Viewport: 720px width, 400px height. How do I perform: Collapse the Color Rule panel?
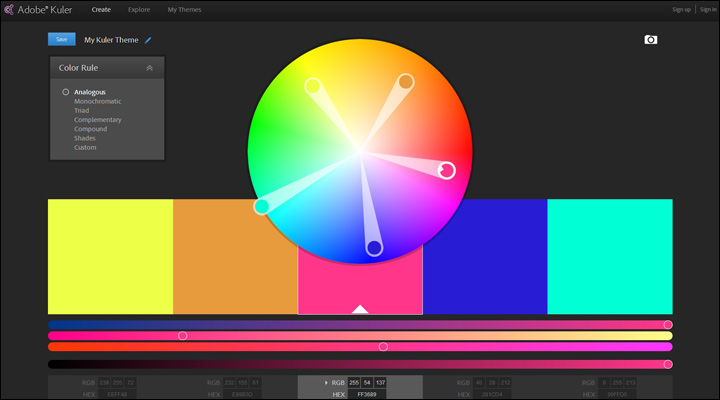coord(149,68)
